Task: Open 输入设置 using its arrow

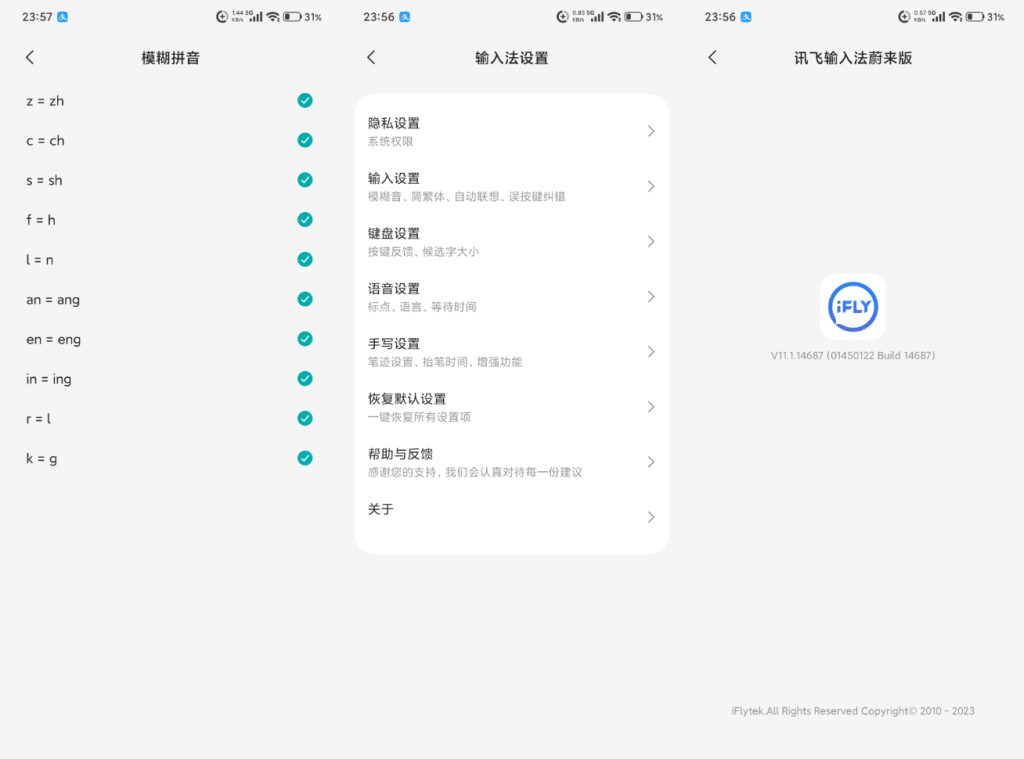Action: pos(651,186)
